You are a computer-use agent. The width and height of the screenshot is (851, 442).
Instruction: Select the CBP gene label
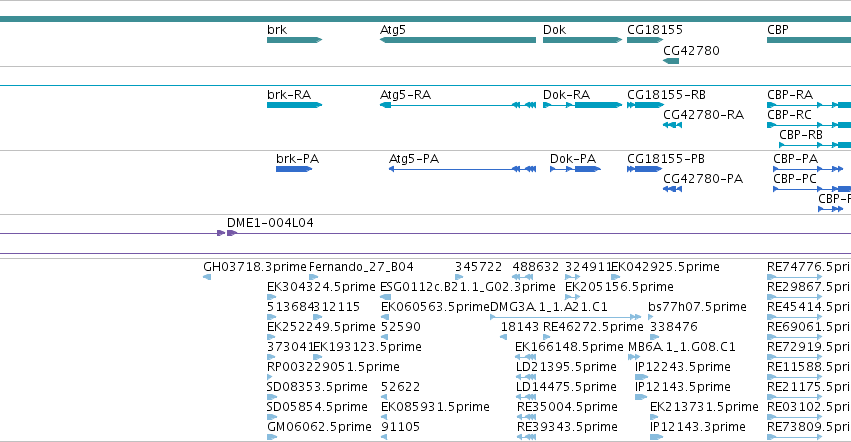pos(777,30)
